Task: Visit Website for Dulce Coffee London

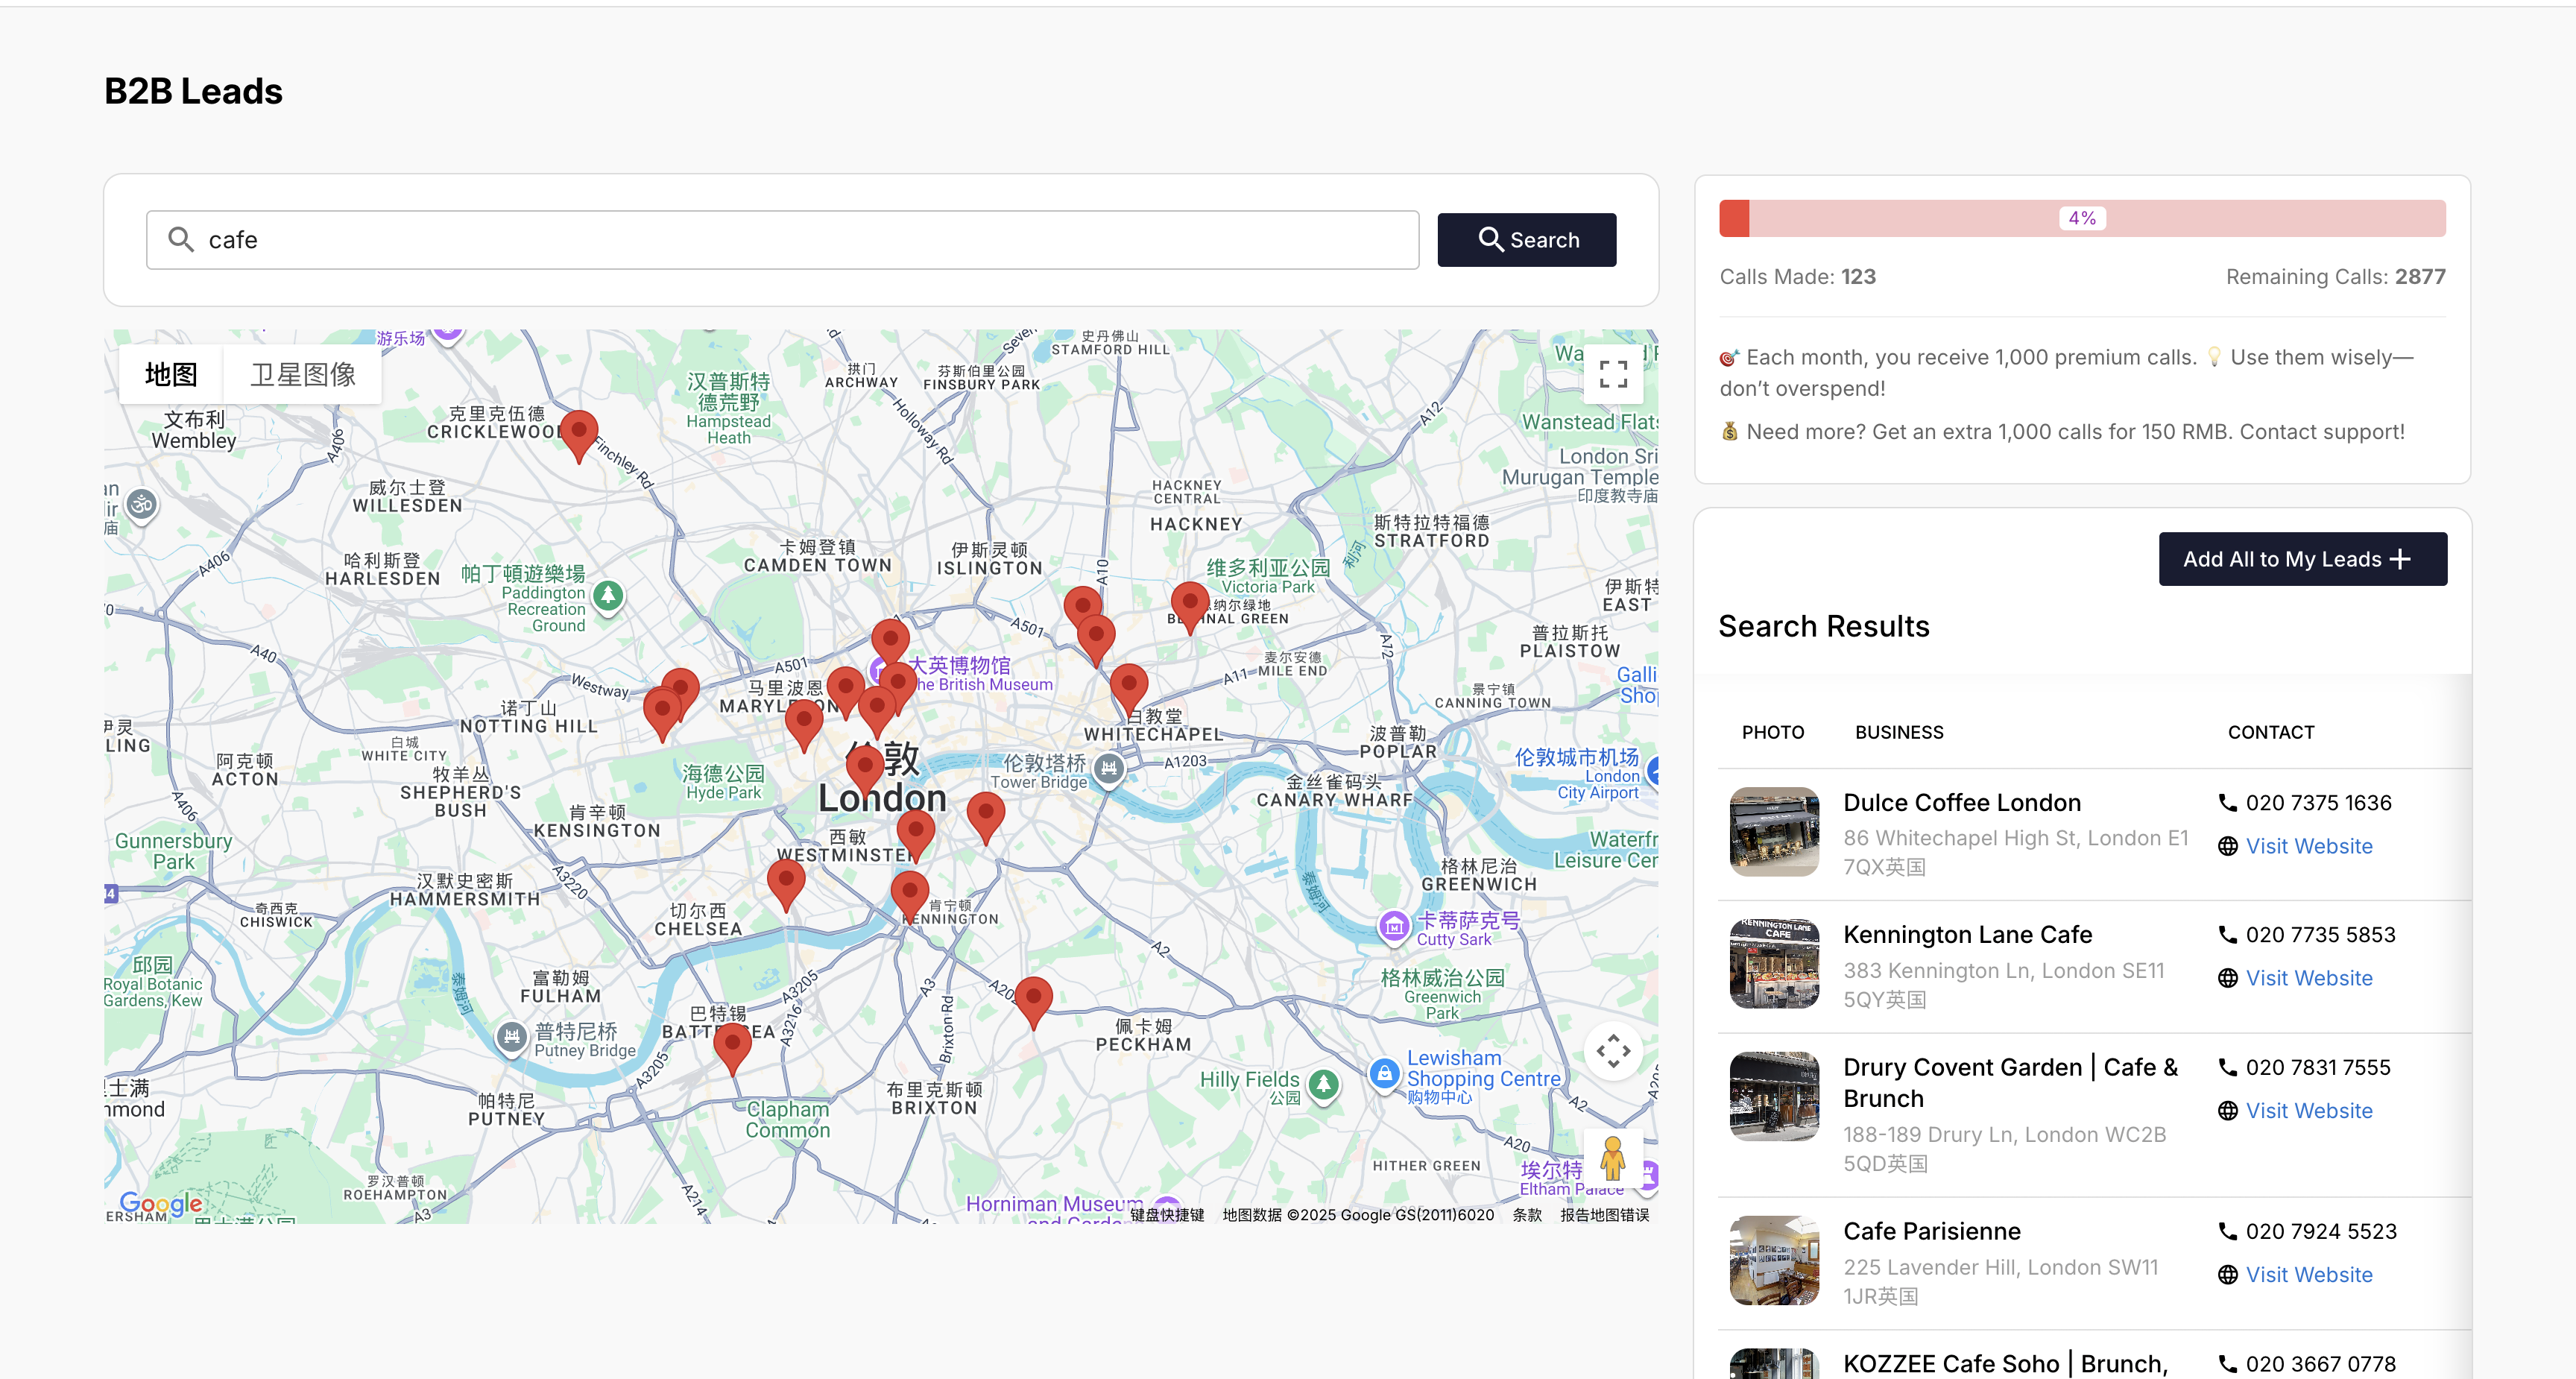Action: pos(2308,846)
